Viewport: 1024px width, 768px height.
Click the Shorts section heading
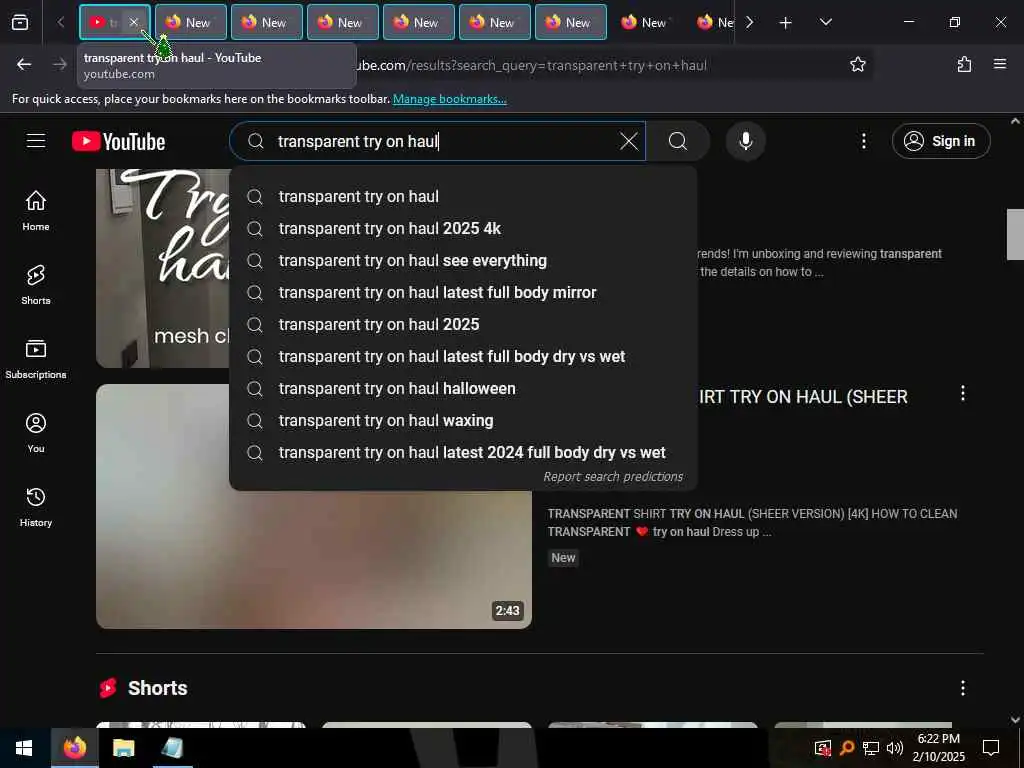(x=157, y=688)
